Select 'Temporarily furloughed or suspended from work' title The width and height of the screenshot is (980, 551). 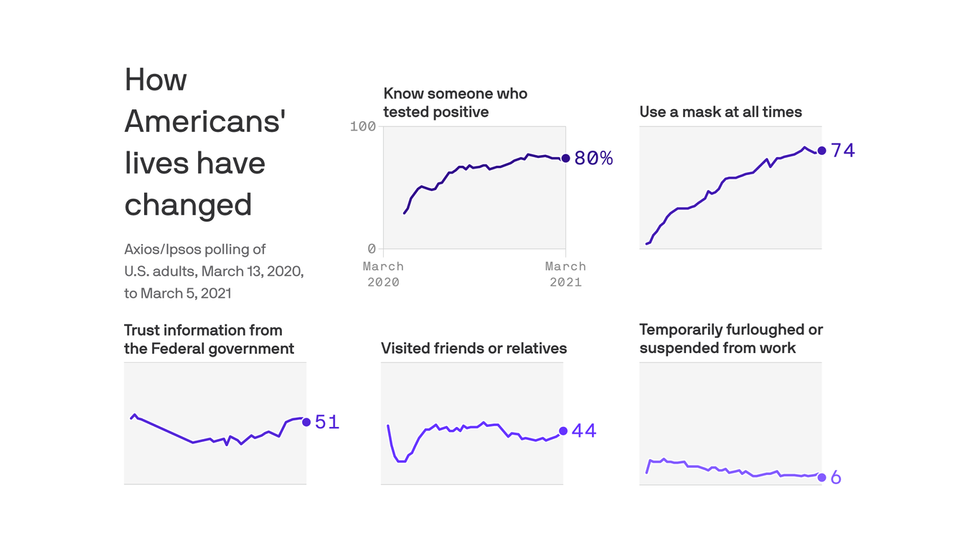pyautogui.click(x=731, y=339)
